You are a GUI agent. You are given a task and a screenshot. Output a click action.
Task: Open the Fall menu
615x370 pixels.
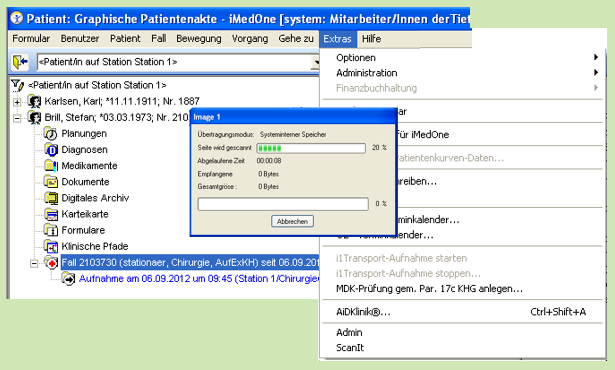(x=158, y=38)
